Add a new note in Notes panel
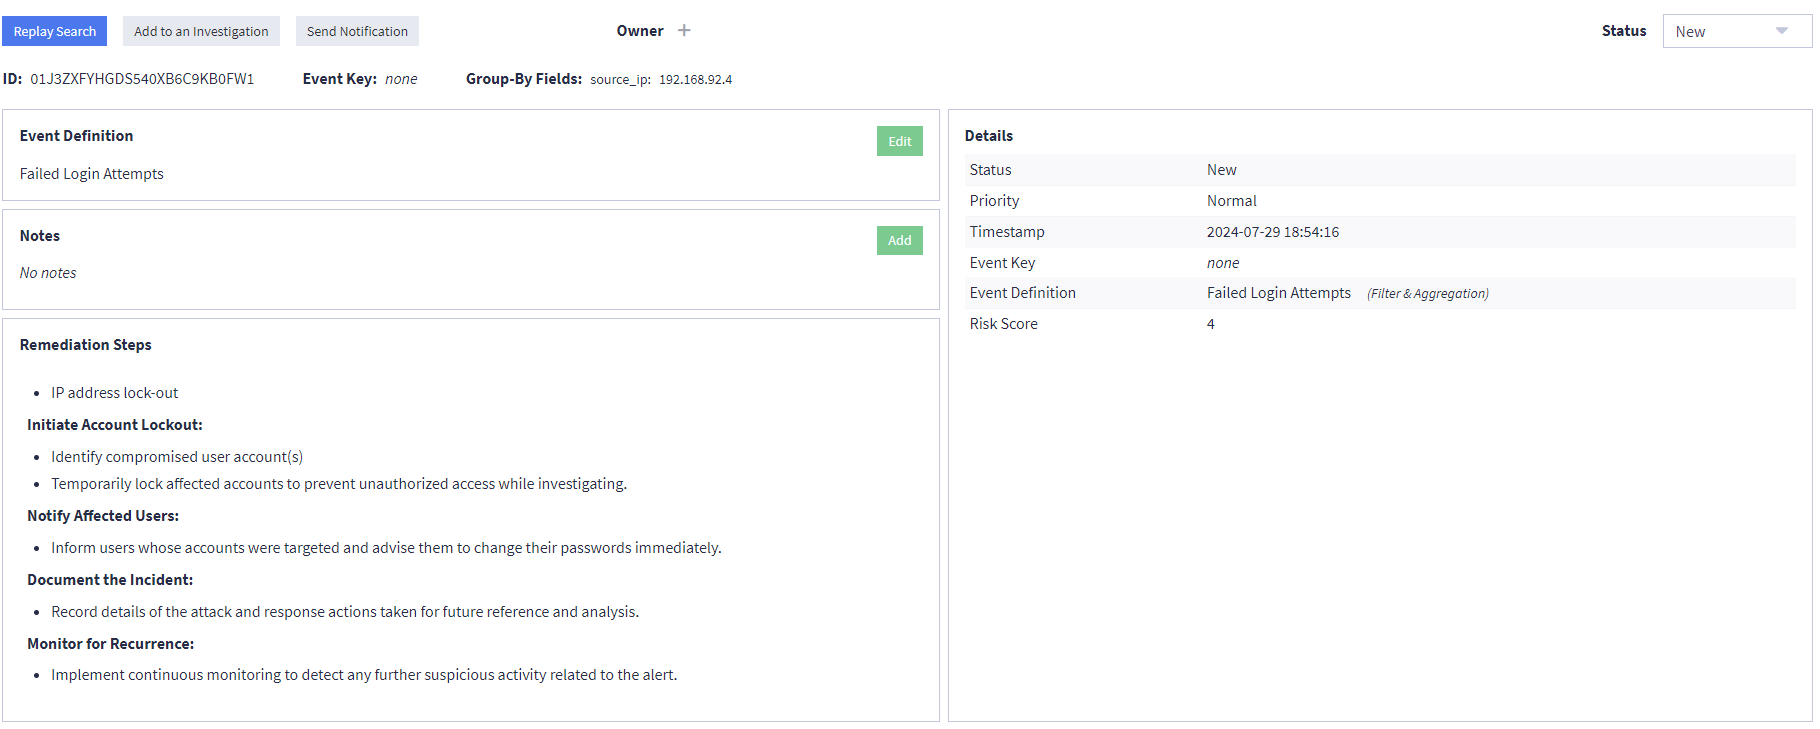This screenshot has height=729, width=1820. coord(899,240)
